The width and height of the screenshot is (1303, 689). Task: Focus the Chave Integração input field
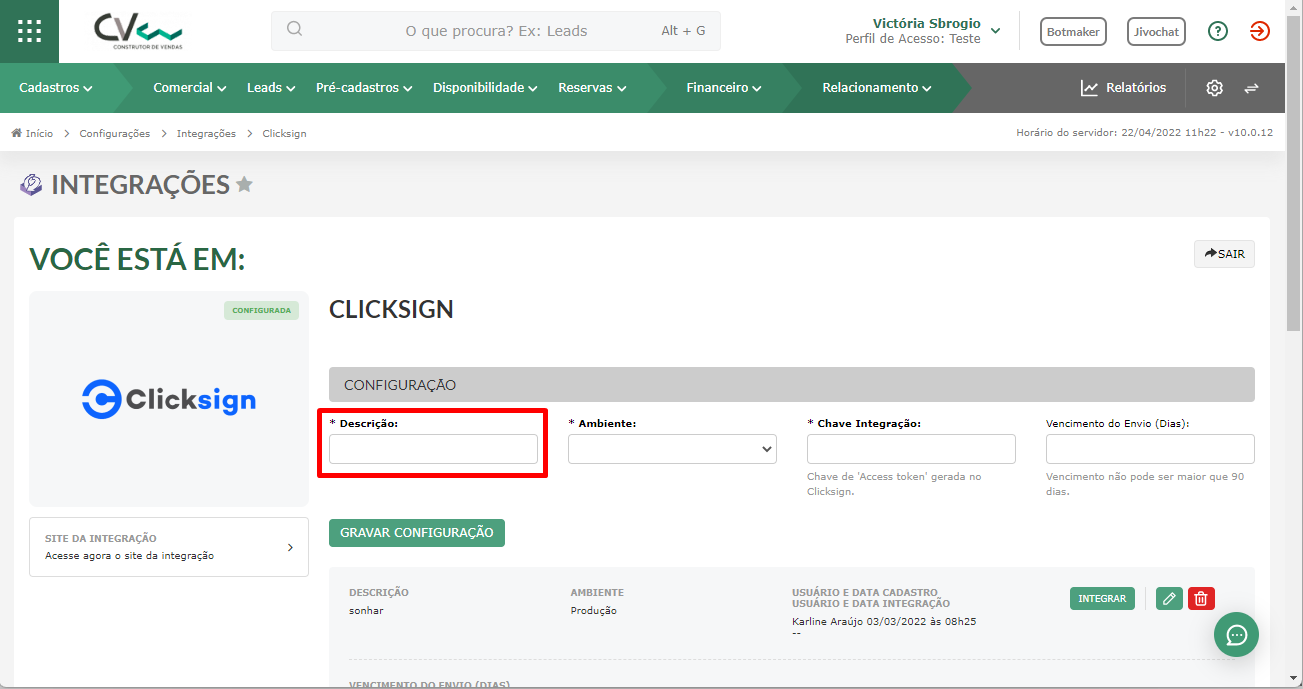click(x=911, y=449)
